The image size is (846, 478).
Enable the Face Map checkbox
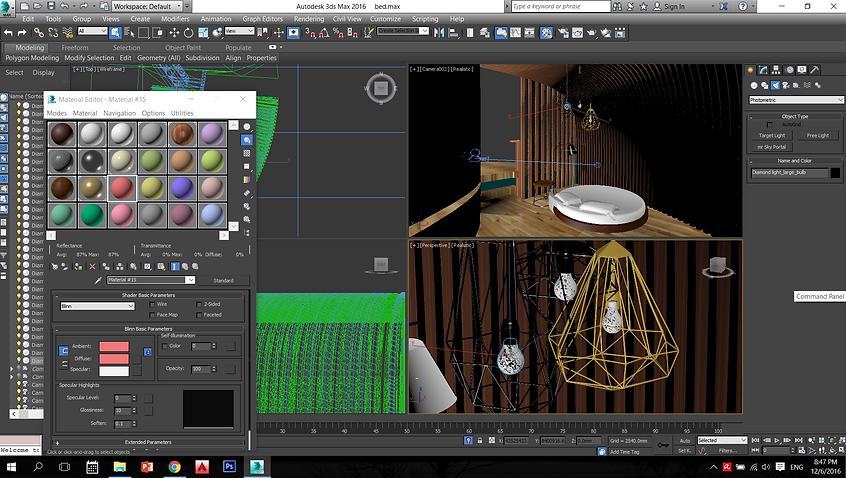[152, 315]
